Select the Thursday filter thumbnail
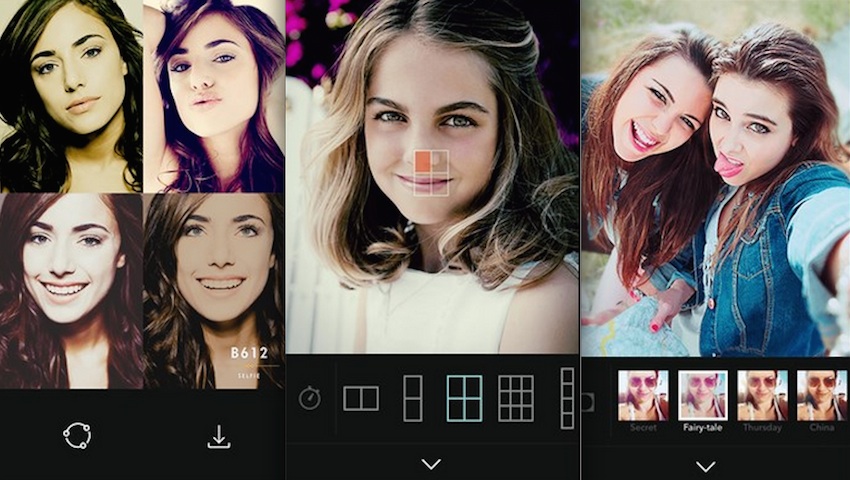This screenshot has height=480, width=850. [762, 395]
